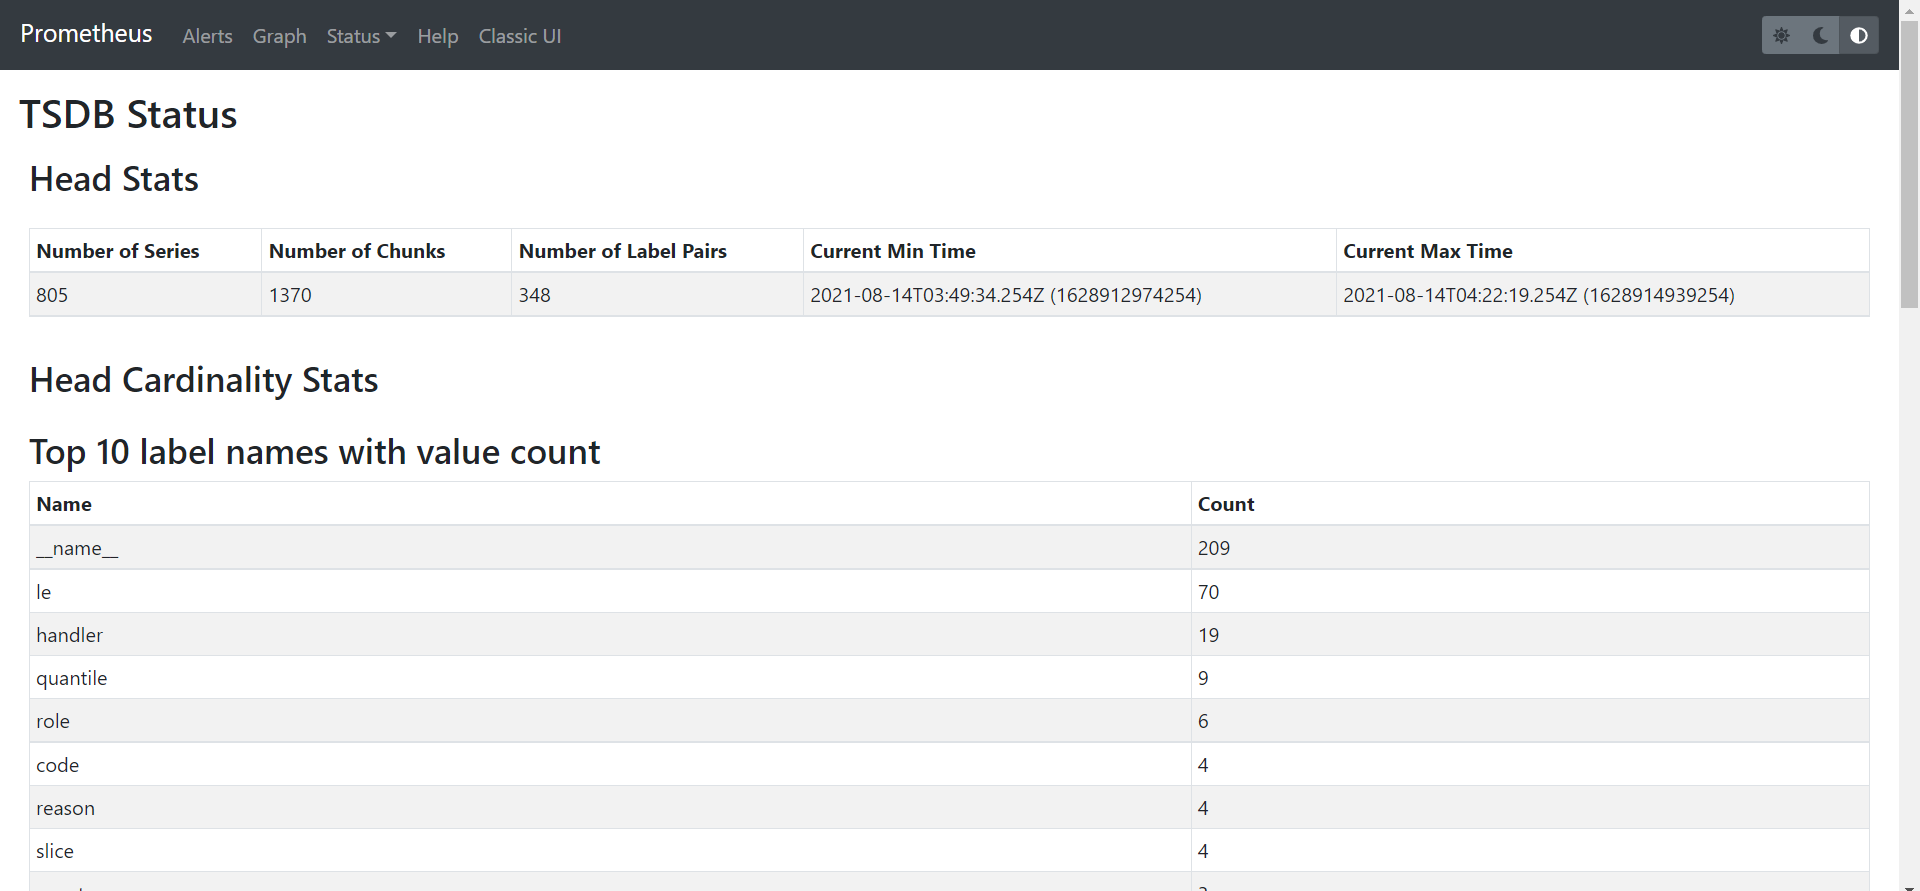1920x891 pixels.
Task: Select the slice label name
Action: click(x=55, y=851)
